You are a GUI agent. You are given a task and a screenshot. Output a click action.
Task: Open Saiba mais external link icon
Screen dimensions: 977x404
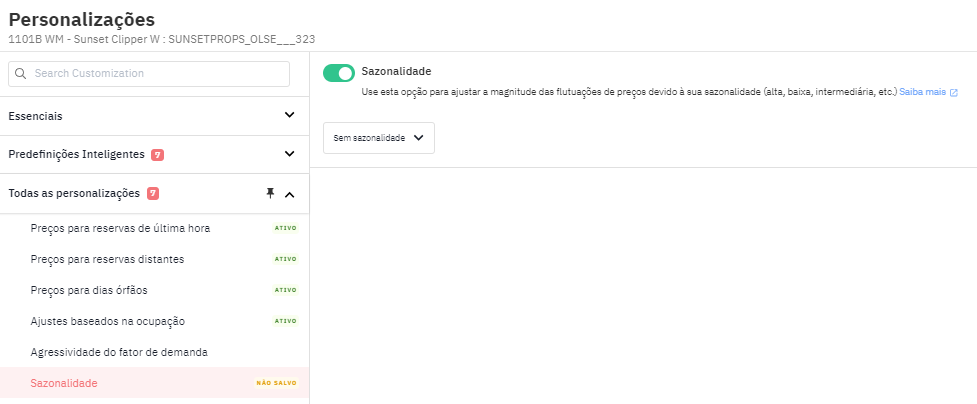click(953, 92)
